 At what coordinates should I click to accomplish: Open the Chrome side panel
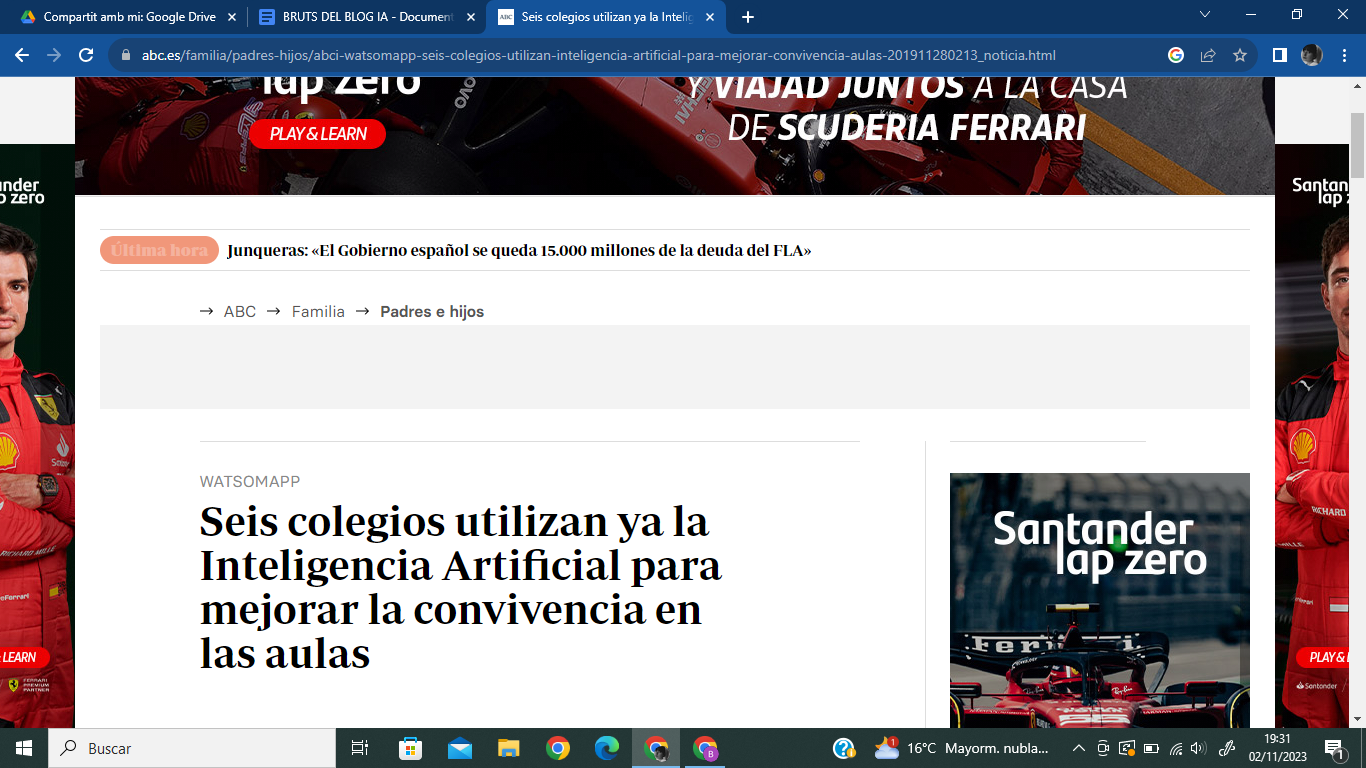(x=1279, y=55)
